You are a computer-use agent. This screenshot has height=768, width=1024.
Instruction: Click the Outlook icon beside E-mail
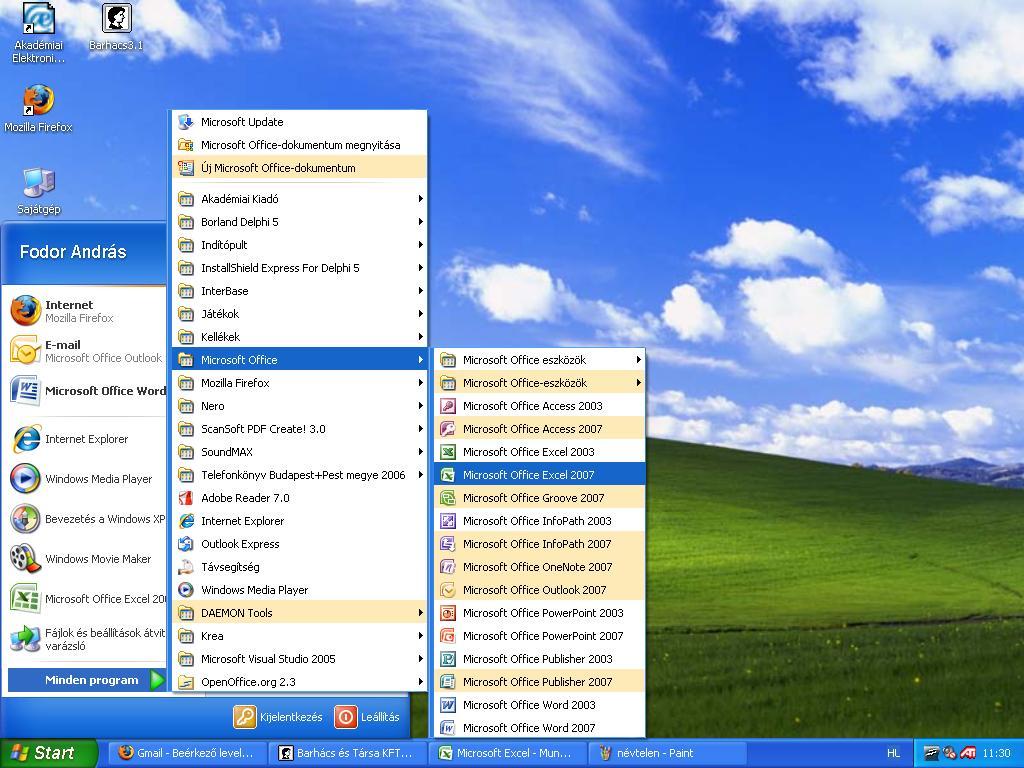(25, 351)
